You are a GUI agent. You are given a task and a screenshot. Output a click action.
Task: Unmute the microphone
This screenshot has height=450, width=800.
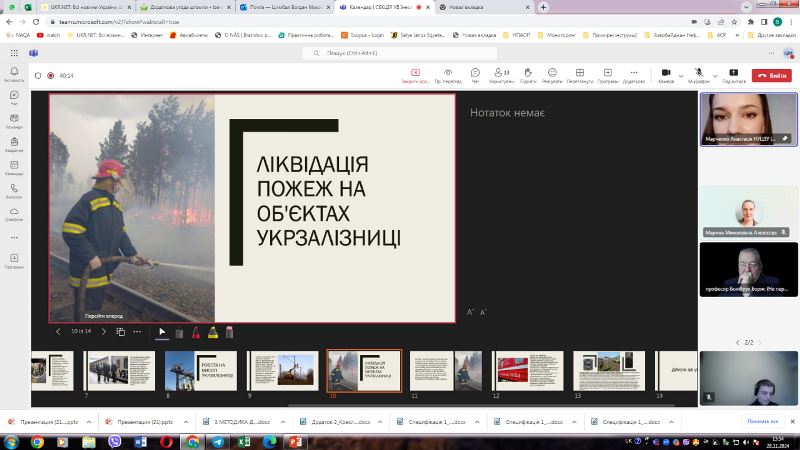[x=698, y=76]
